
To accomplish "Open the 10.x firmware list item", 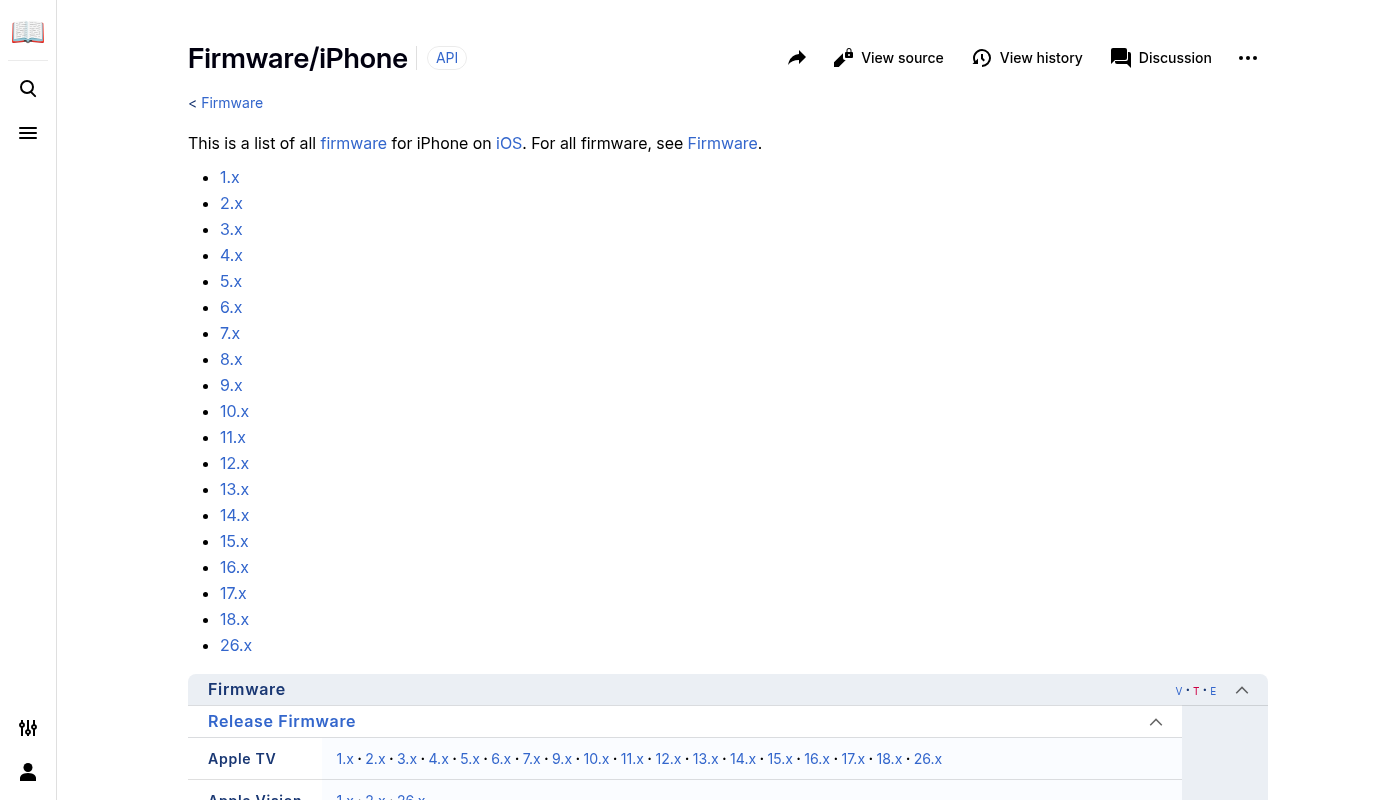I will [x=234, y=411].
